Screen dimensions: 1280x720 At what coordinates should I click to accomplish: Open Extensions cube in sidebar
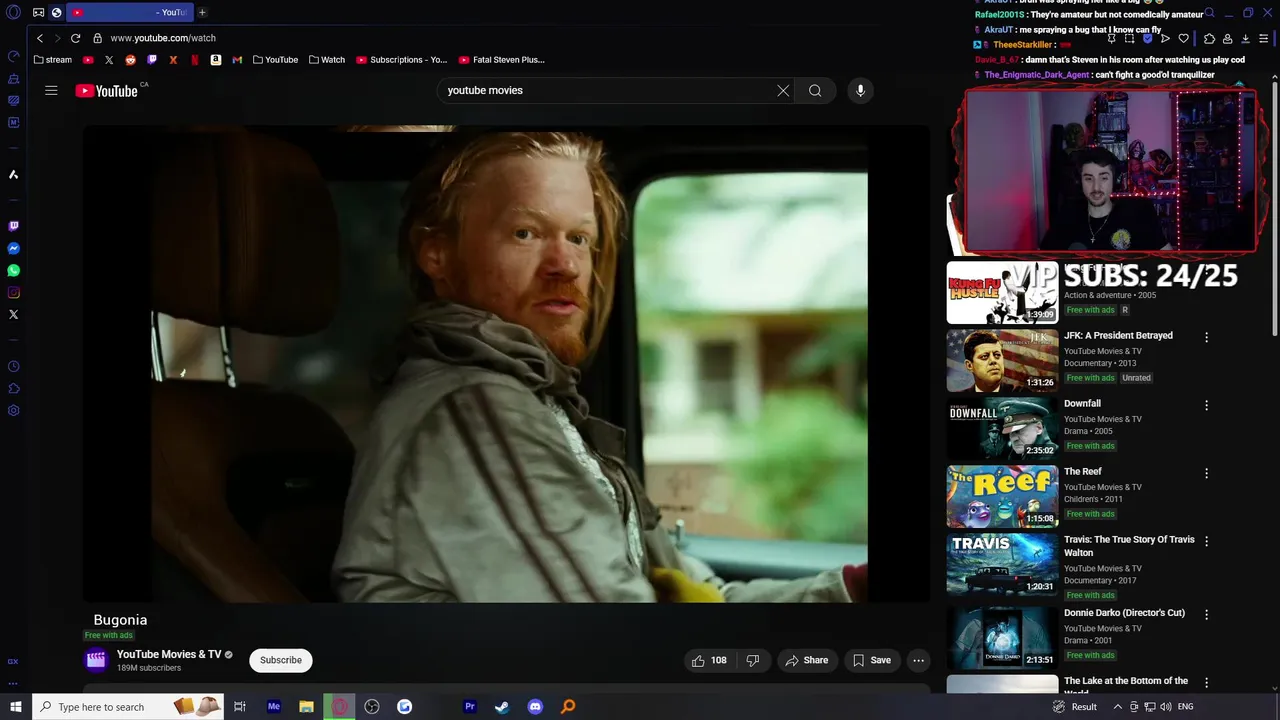click(13, 389)
